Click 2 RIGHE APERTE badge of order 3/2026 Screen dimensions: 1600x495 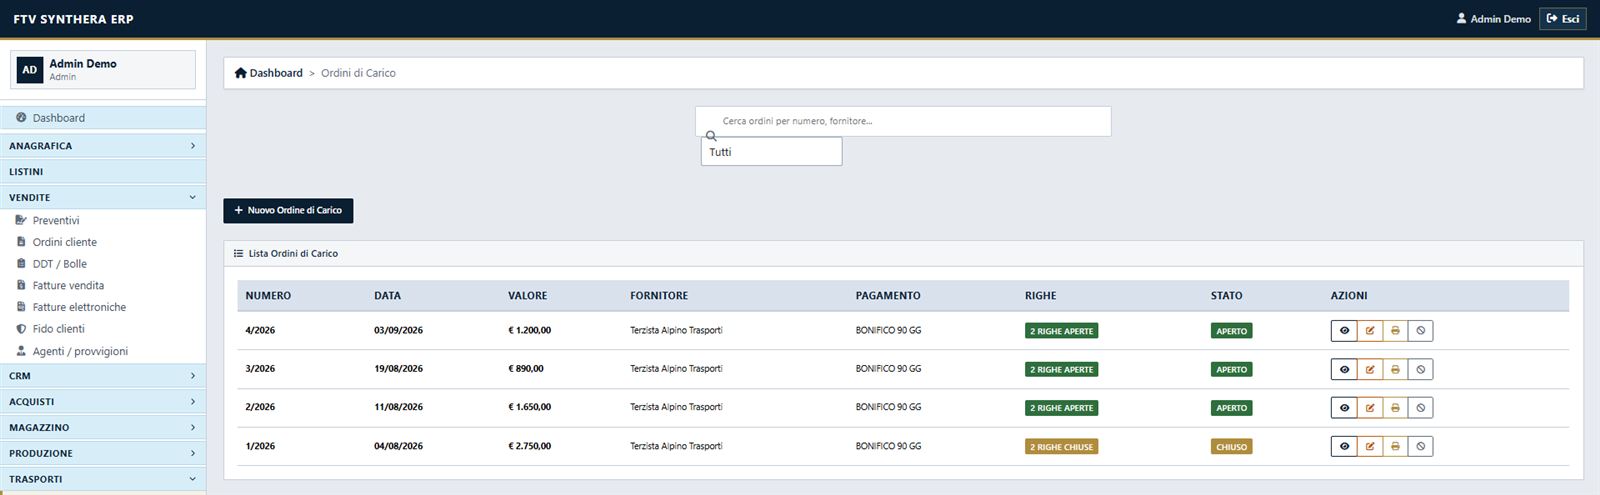pos(1061,370)
